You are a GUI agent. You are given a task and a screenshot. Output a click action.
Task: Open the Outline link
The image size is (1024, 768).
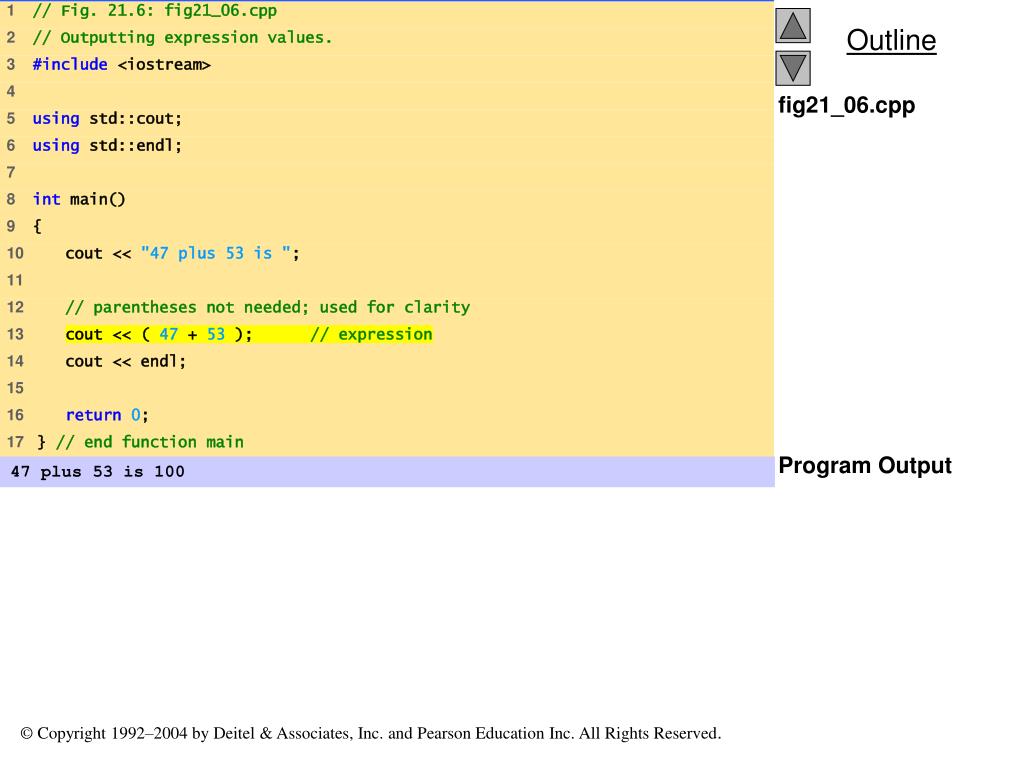(891, 40)
